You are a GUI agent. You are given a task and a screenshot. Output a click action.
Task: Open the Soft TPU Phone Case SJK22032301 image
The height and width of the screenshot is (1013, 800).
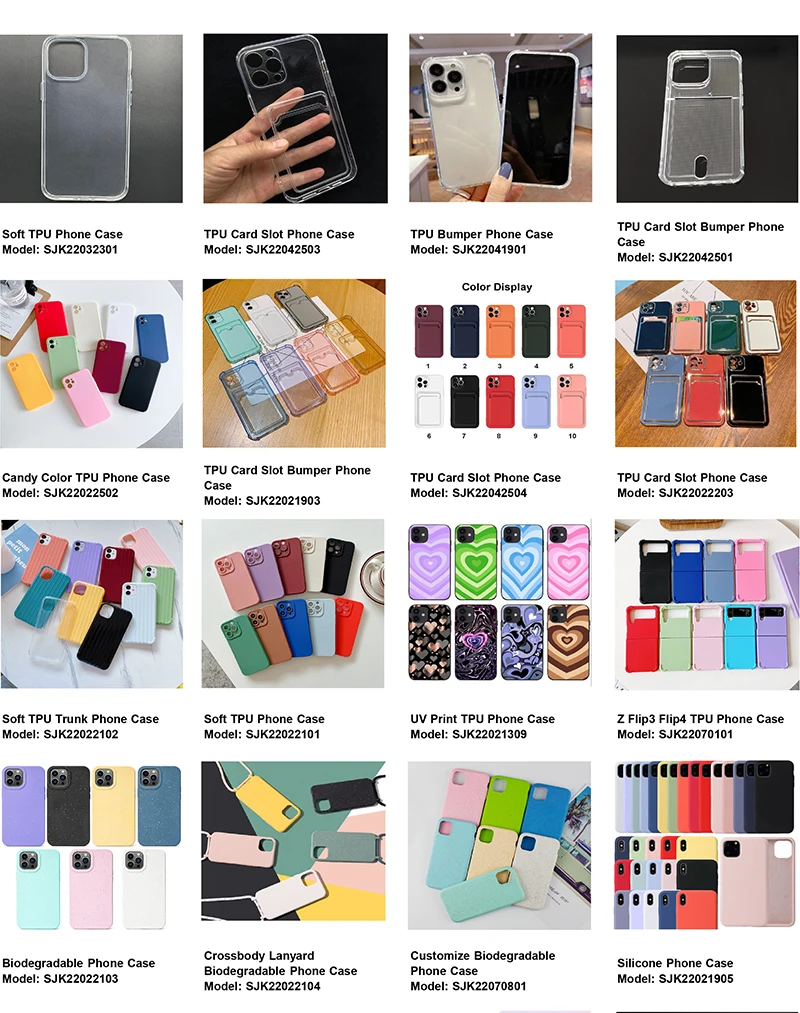pyautogui.click(x=91, y=118)
